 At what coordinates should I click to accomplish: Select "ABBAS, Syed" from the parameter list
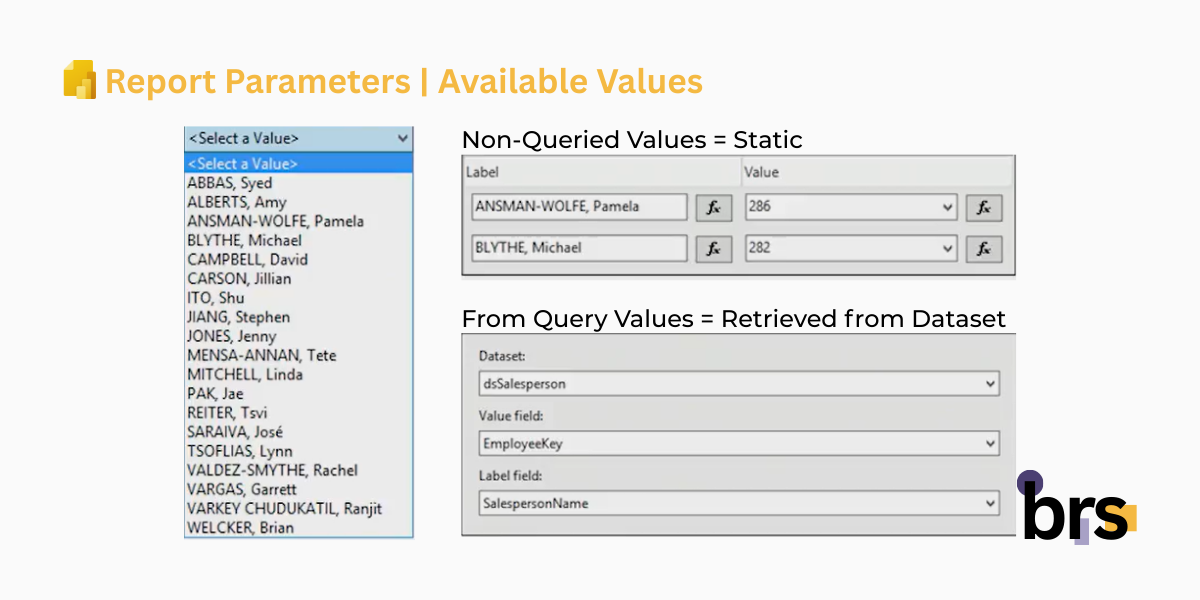pyautogui.click(x=230, y=183)
